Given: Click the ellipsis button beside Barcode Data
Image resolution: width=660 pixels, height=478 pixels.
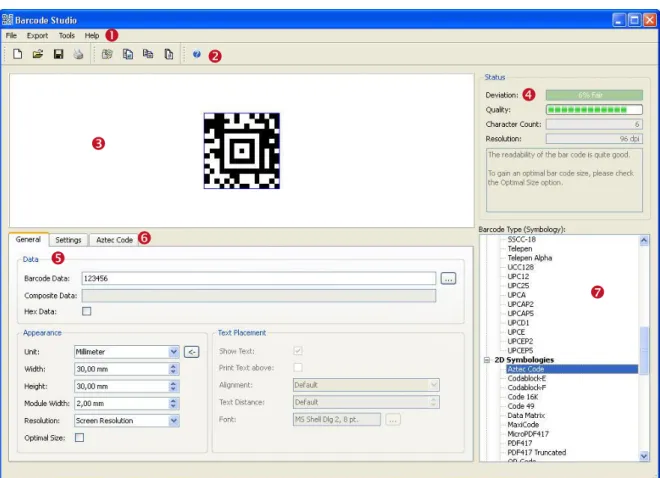Looking at the screenshot, I should [x=448, y=279].
